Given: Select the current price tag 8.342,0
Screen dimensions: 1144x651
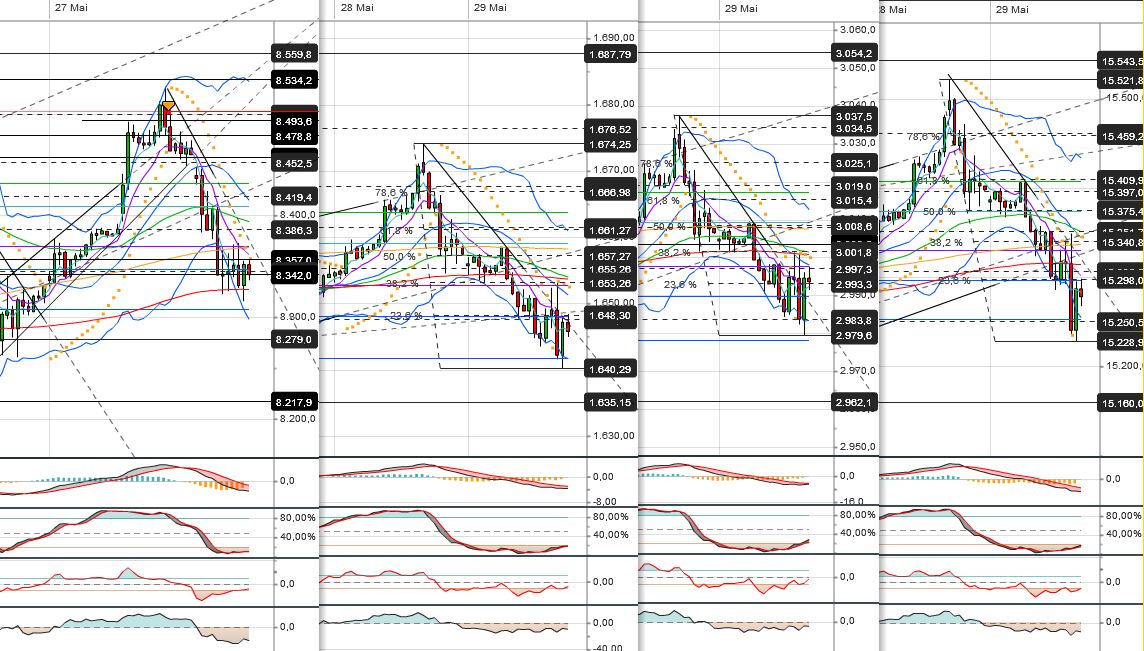Looking at the screenshot, I should pos(295,275).
